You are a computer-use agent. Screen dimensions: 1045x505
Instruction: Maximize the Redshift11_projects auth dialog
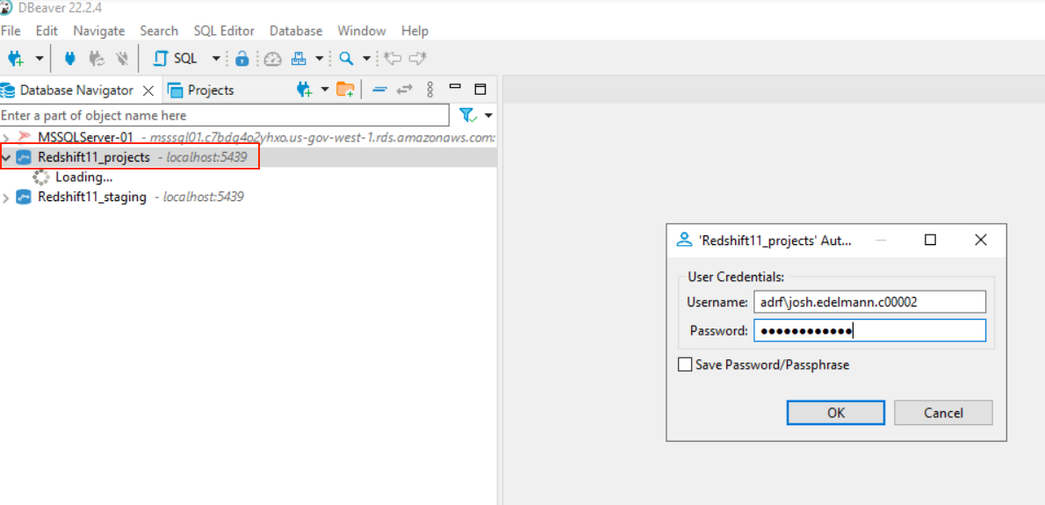[930, 240]
